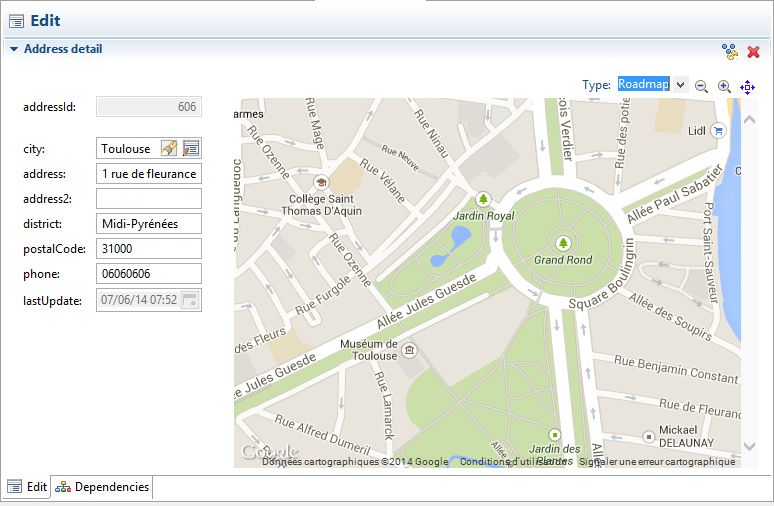Collapse the Address detail section
The width and height of the screenshot is (774, 506).
14,49
